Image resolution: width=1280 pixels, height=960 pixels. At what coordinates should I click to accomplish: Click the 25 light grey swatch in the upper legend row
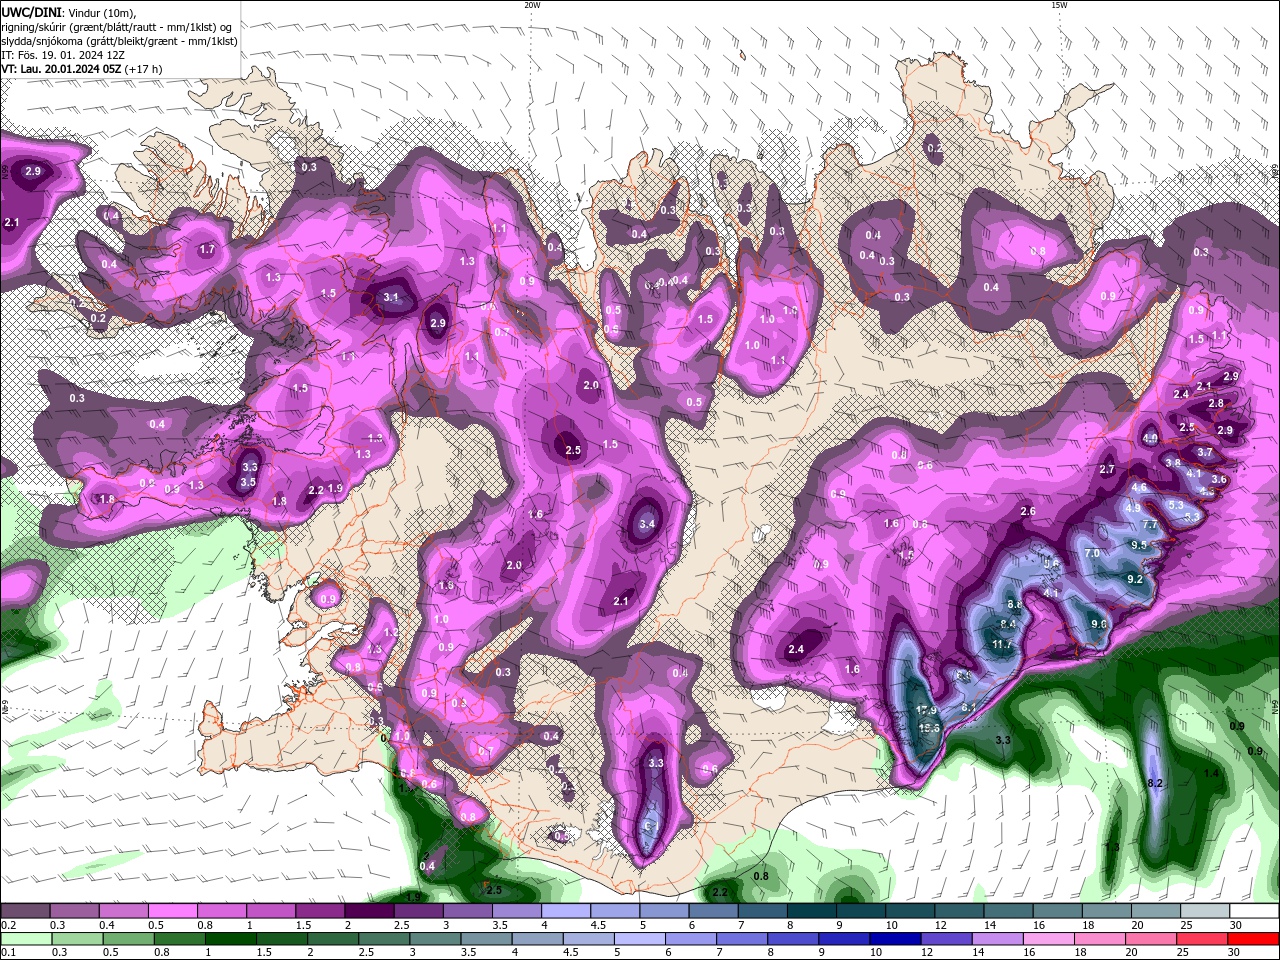1205,911
